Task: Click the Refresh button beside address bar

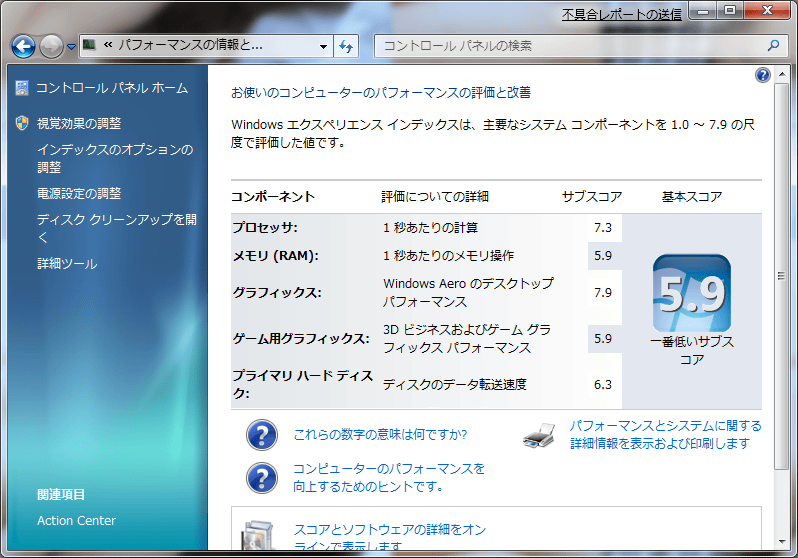Action: pos(347,46)
